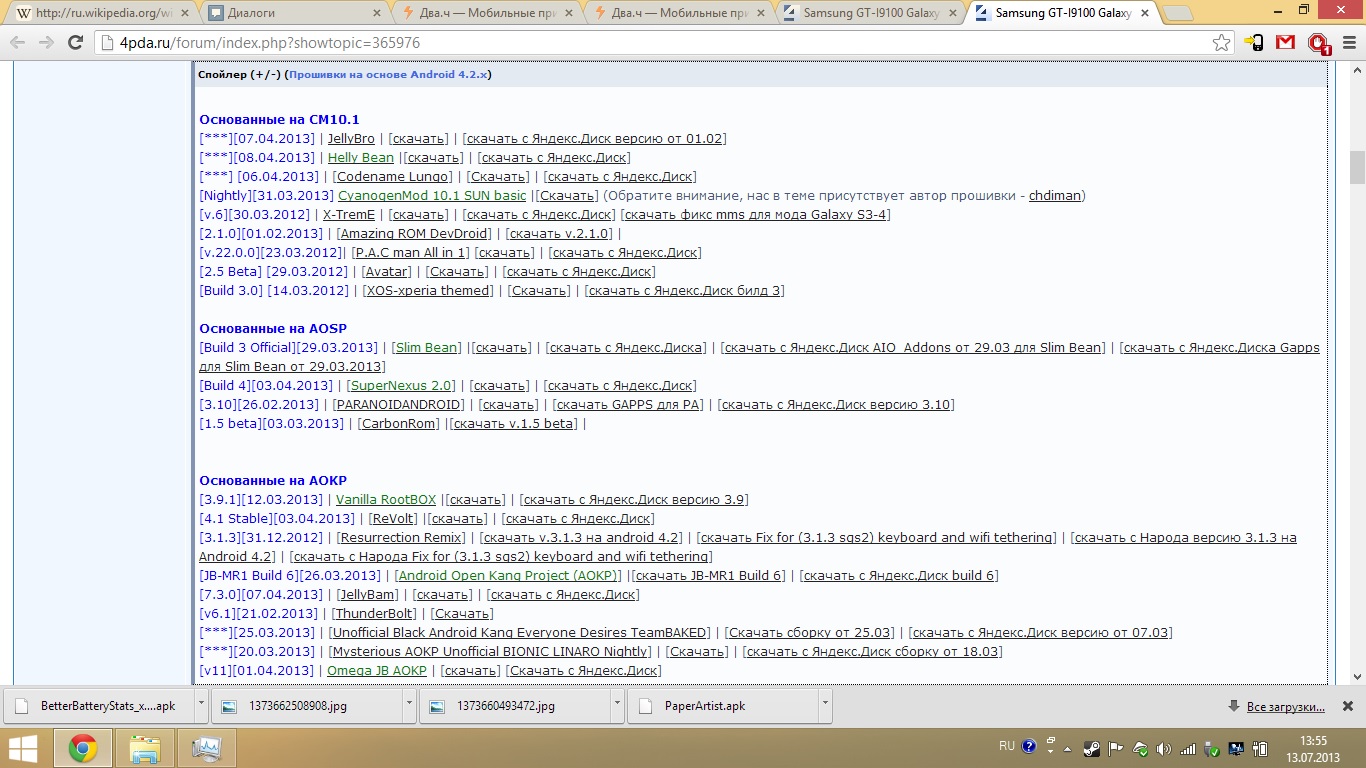Click the network signal bars icon

click(x=1187, y=748)
